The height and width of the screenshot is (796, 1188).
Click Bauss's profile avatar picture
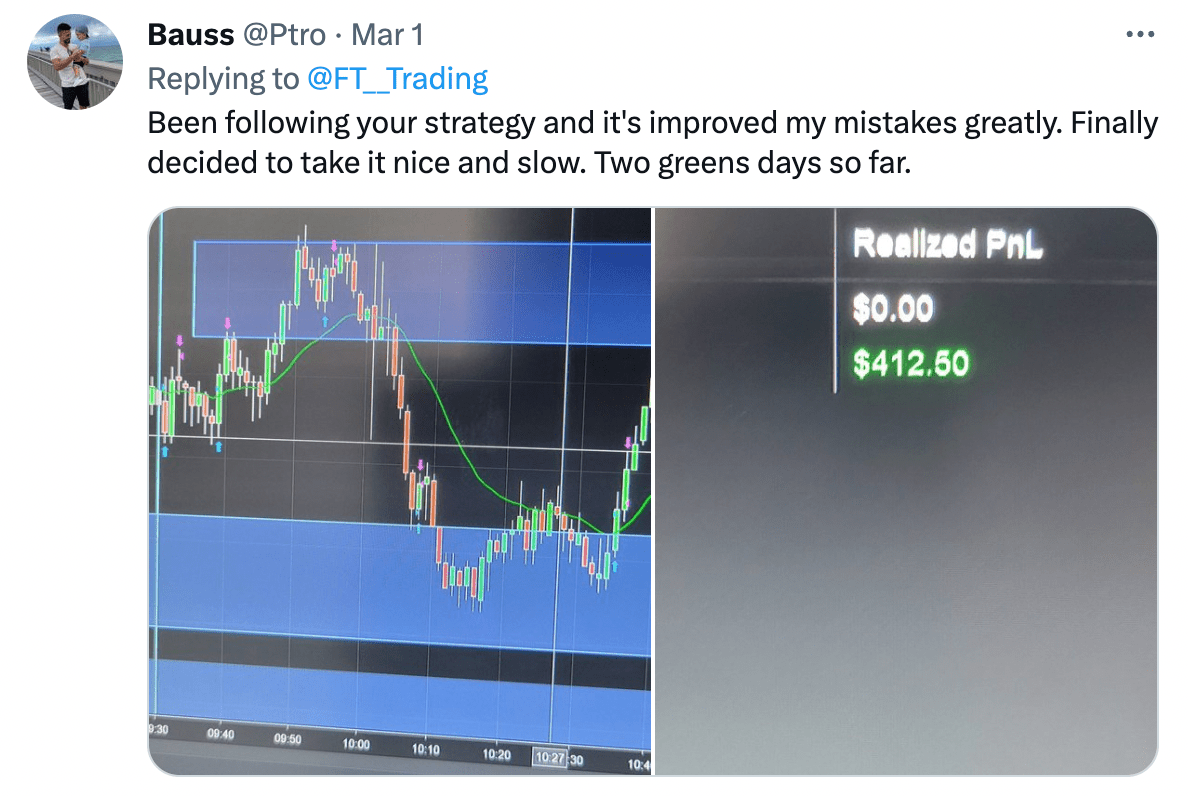click(x=74, y=62)
